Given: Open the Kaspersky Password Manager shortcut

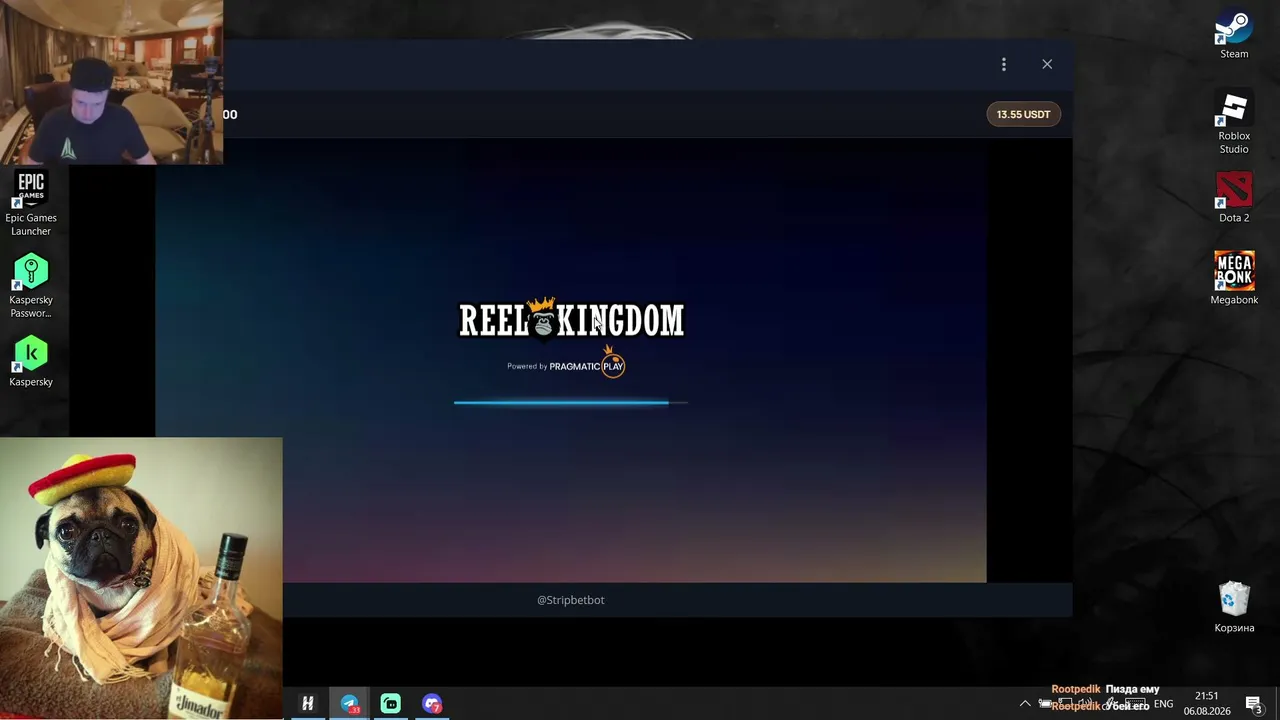Looking at the screenshot, I should [31, 286].
